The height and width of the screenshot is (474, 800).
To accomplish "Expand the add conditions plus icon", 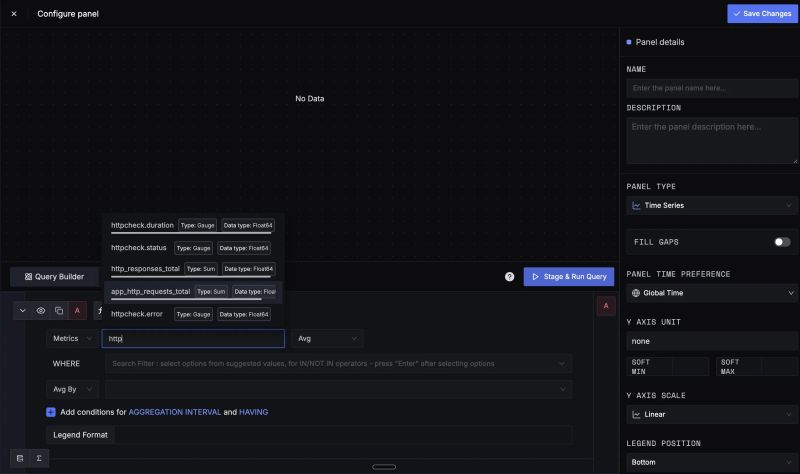I will [51, 412].
